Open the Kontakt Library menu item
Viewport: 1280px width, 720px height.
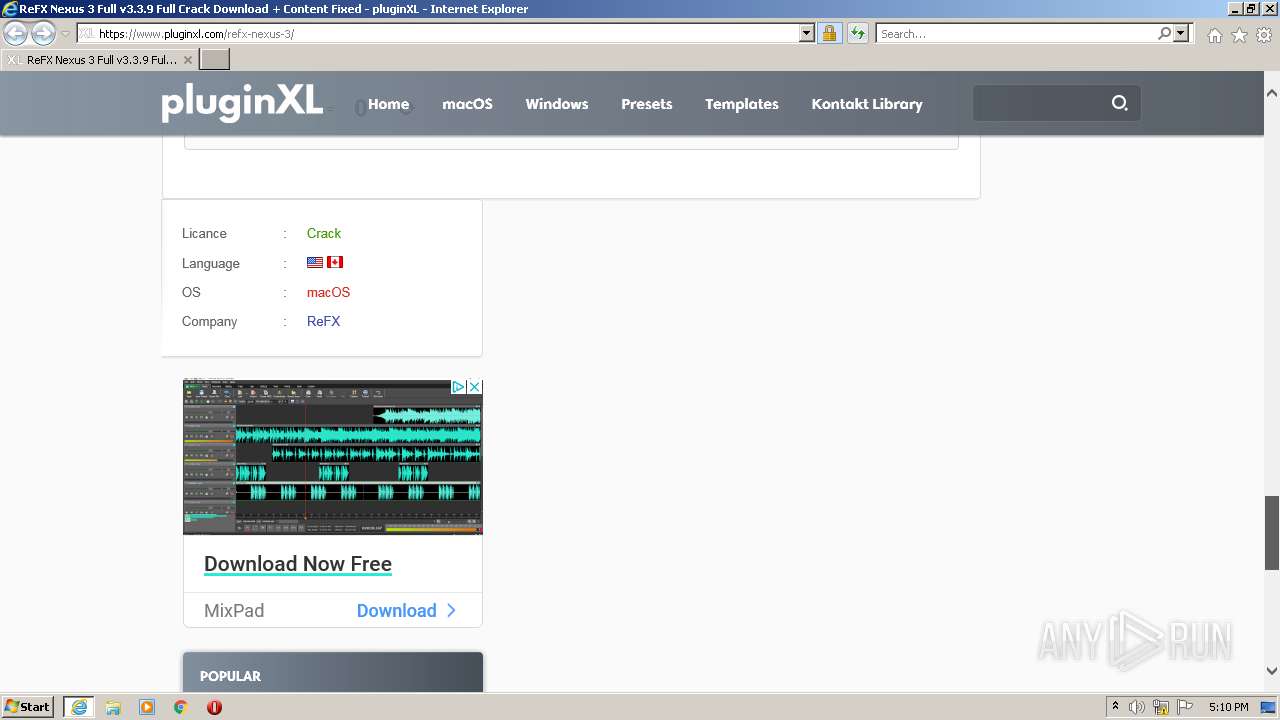[867, 104]
